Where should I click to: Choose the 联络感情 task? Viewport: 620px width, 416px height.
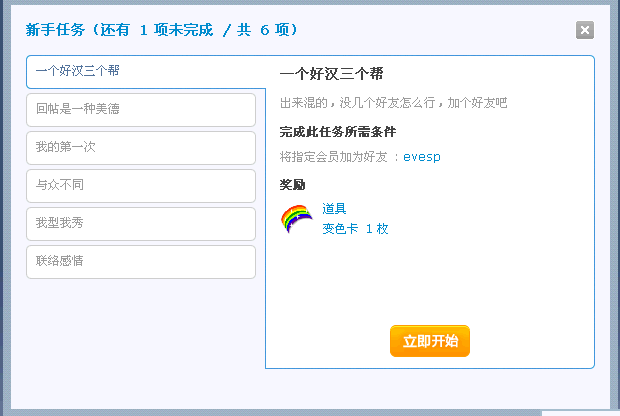pyautogui.click(x=141, y=262)
